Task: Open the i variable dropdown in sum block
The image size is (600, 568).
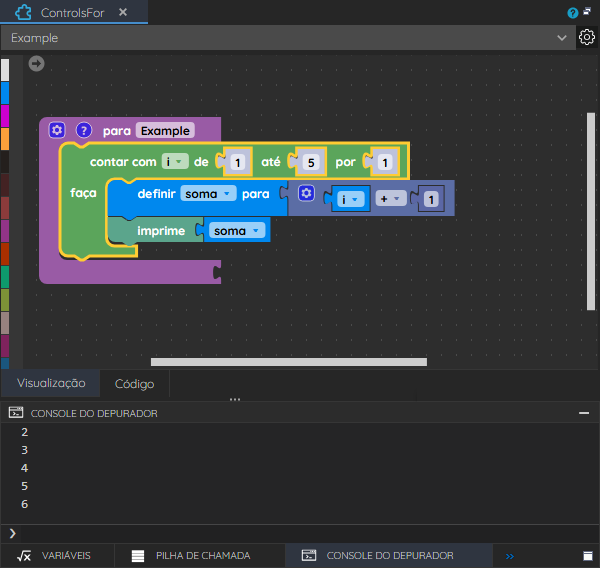Action: coord(350,199)
